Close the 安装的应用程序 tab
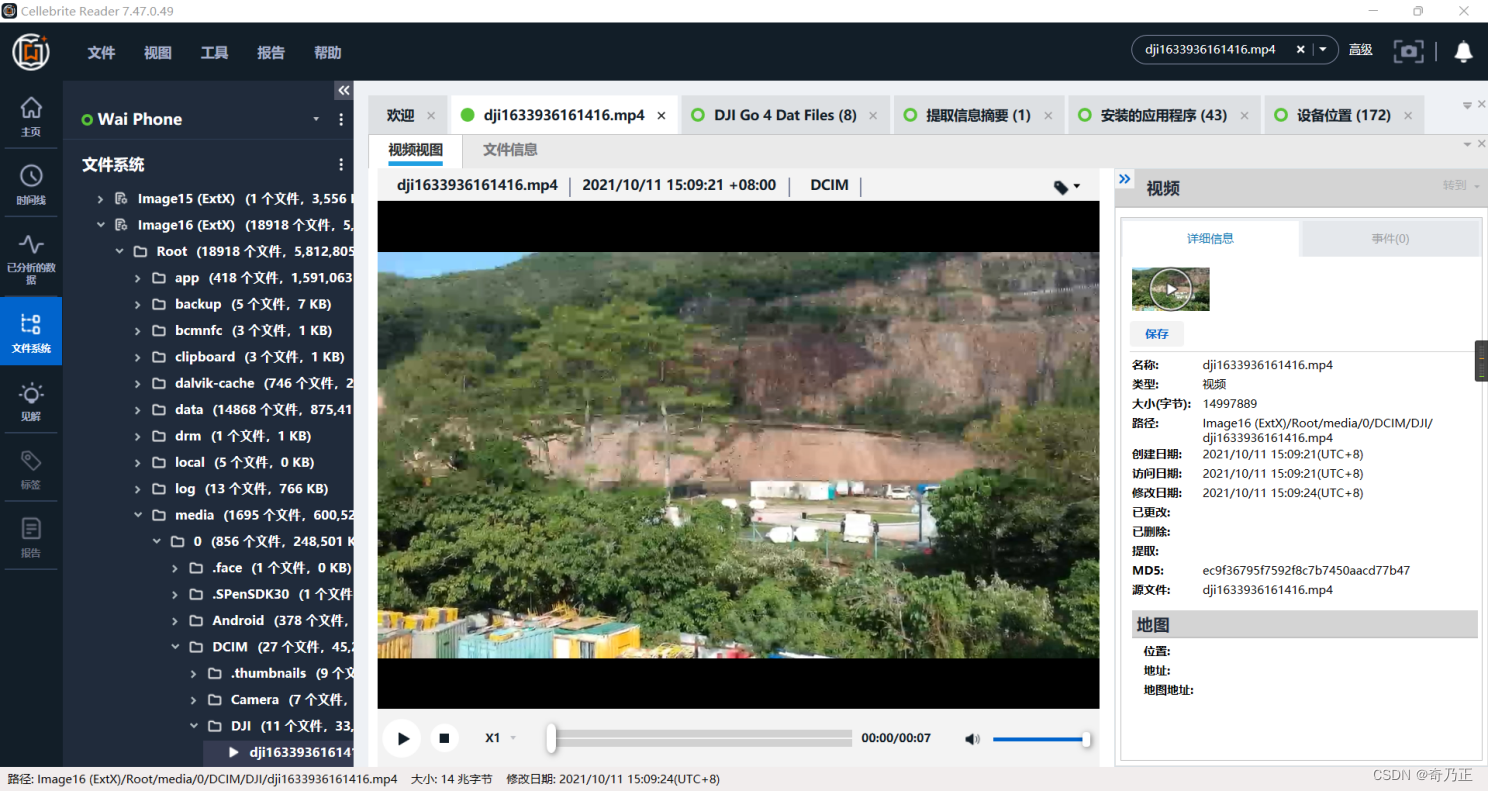Viewport: 1488px width, 791px height. (1244, 116)
